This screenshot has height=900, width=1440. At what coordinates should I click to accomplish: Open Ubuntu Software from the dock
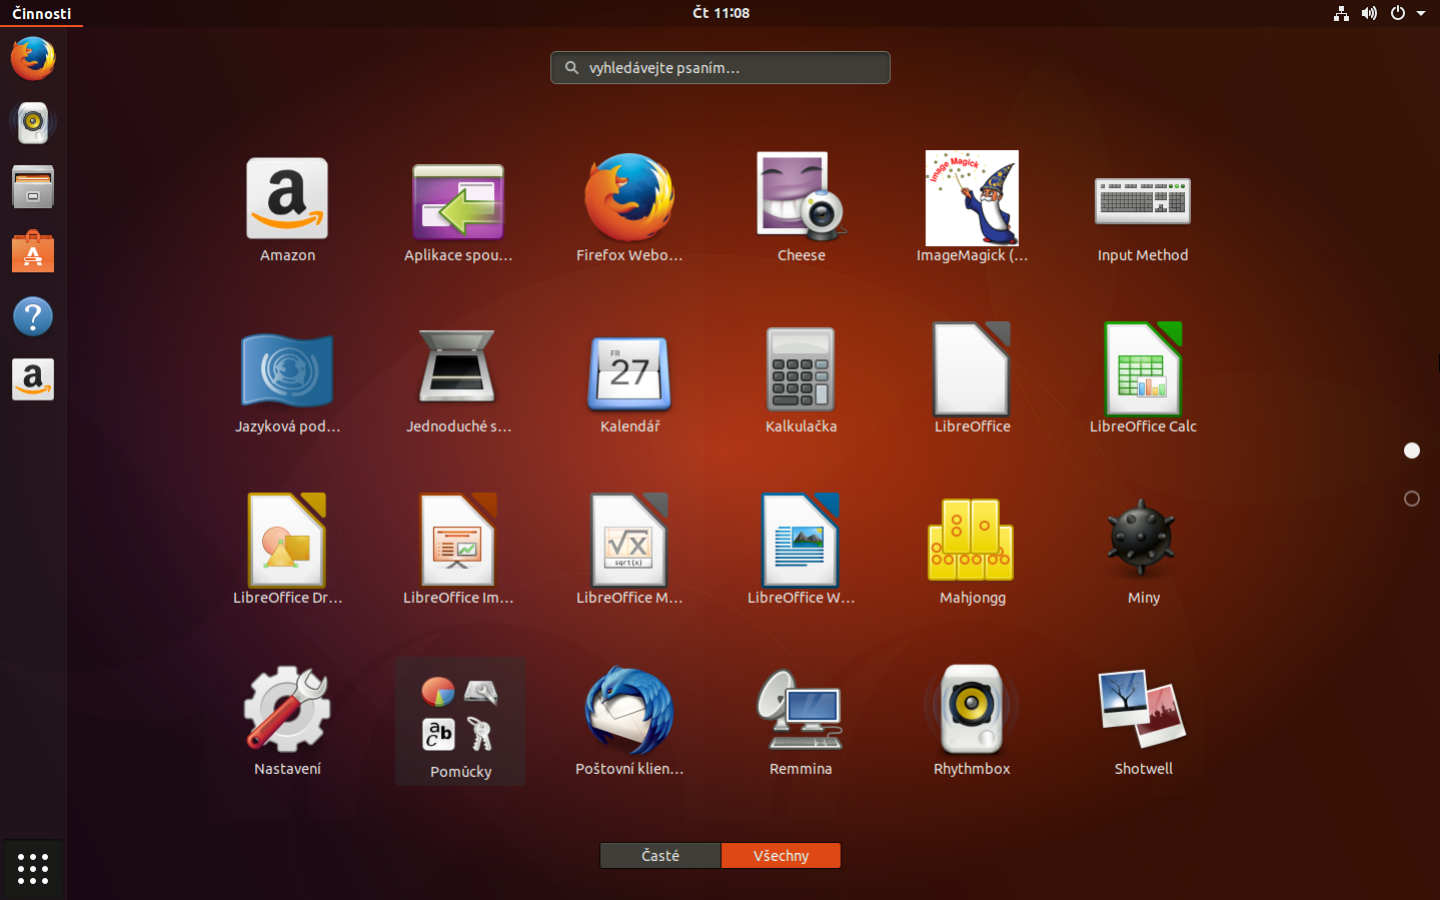(x=33, y=252)
